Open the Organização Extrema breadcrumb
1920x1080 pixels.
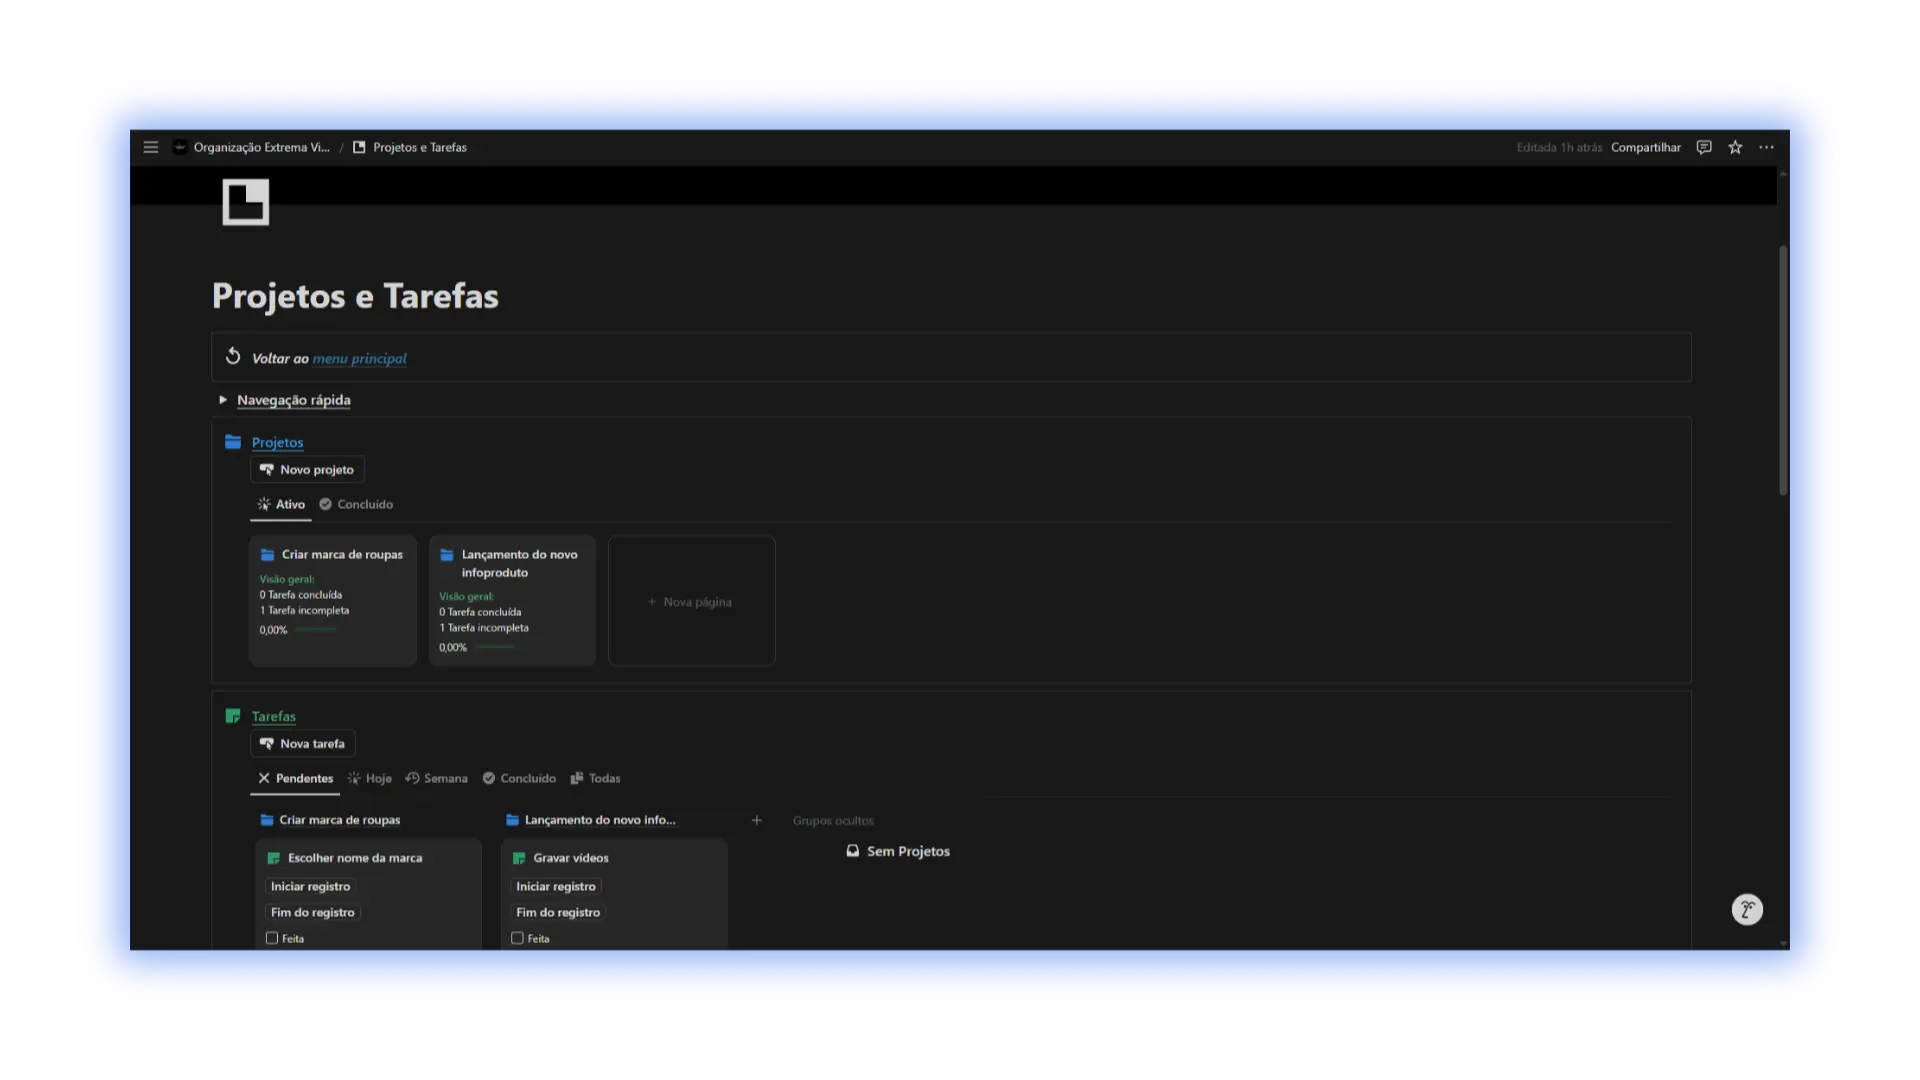pyautogui.click(x=251, y=147)
